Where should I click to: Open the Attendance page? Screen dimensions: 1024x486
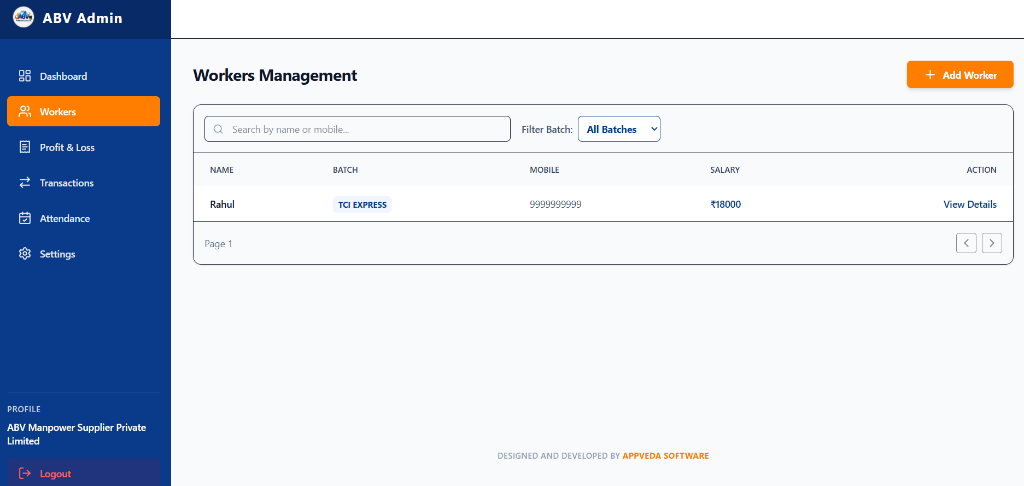pyautogui.click(x=84, y=218)
